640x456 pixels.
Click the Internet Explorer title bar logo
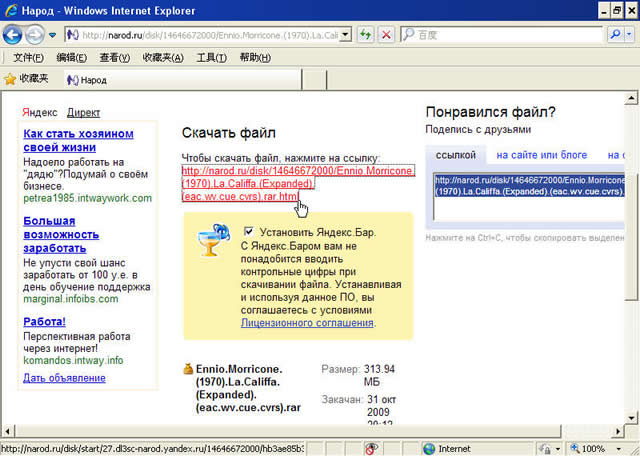(x=11, y=10)
